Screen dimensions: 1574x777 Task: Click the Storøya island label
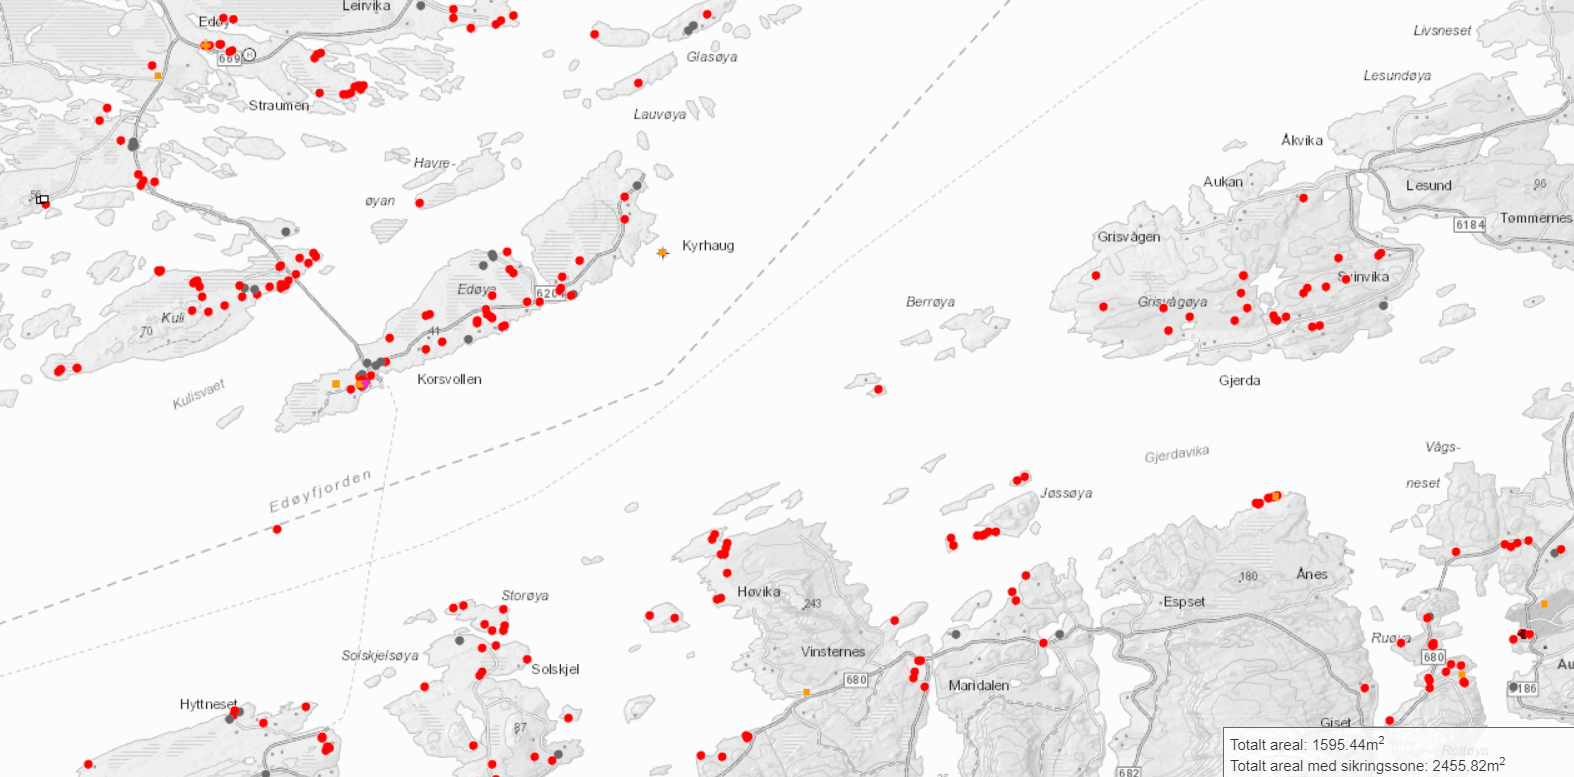coord(525,595)
